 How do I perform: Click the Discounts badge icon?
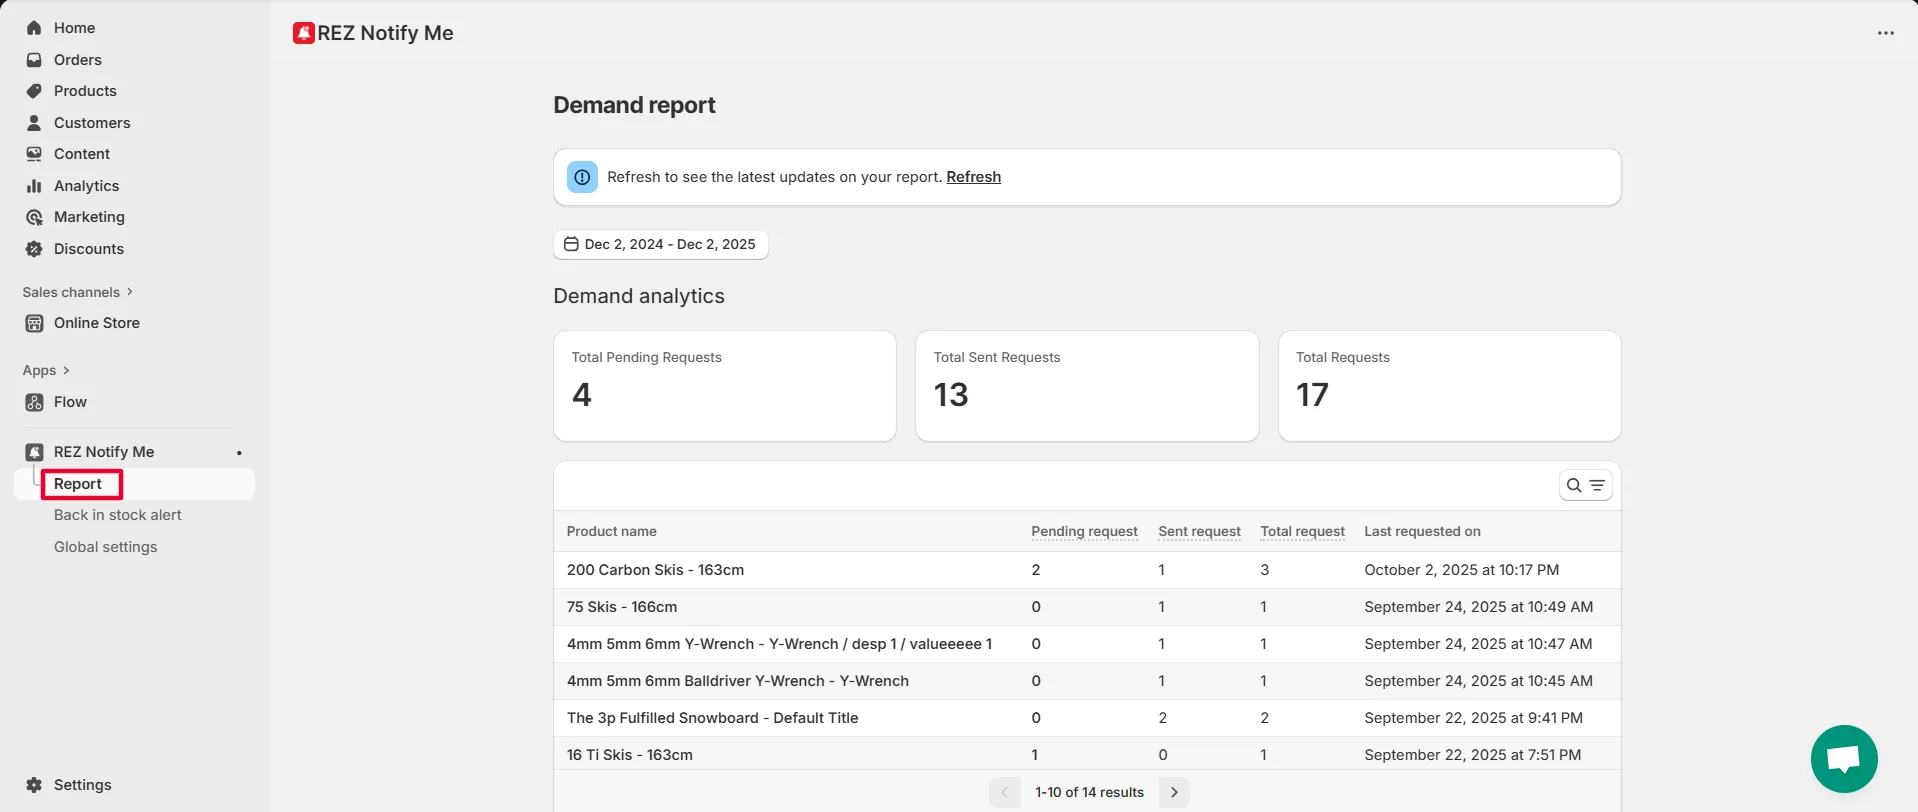point(34,249)
